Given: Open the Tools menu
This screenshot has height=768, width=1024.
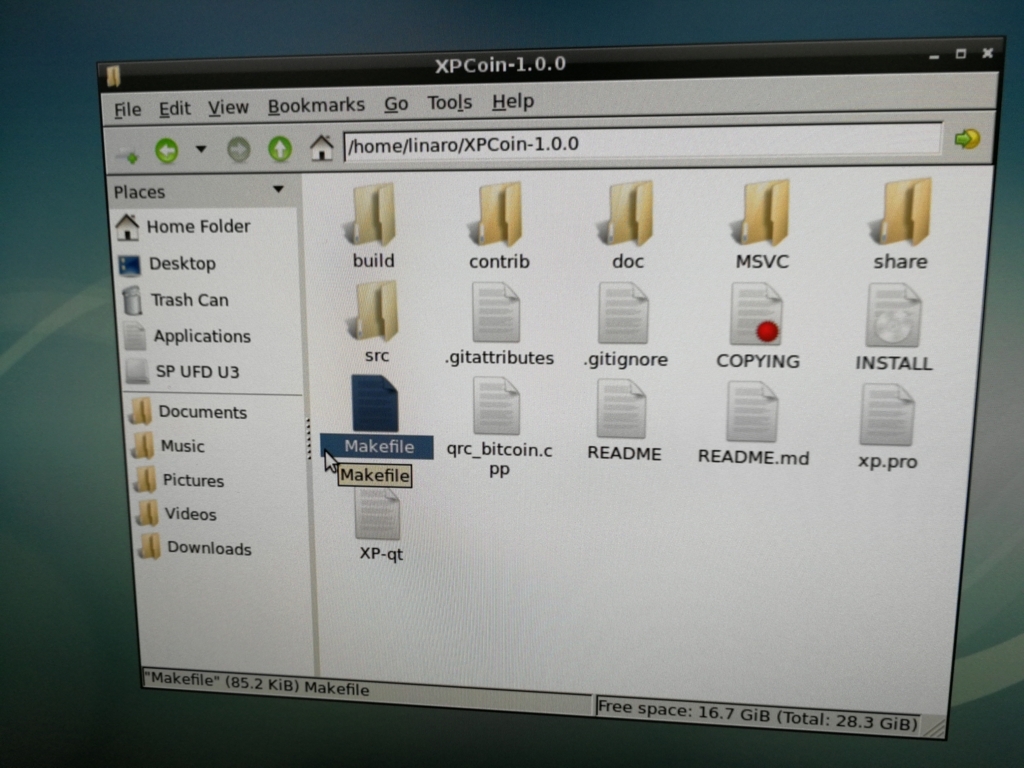Looking at the screenshot, I should 449,103.
